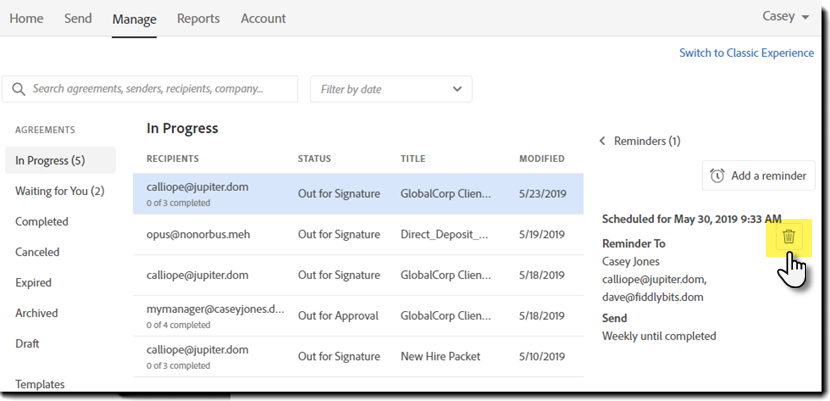This screenshot has height=401, width=830.
Task: View Canceled agreements list
Action: pyautogui.click(x=37, y=252)
